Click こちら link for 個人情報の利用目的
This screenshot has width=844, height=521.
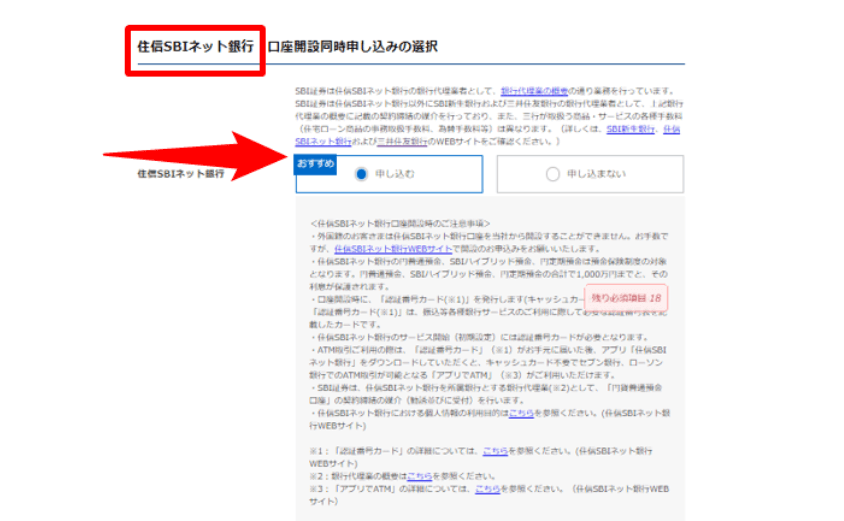click(x=521, y=413)
